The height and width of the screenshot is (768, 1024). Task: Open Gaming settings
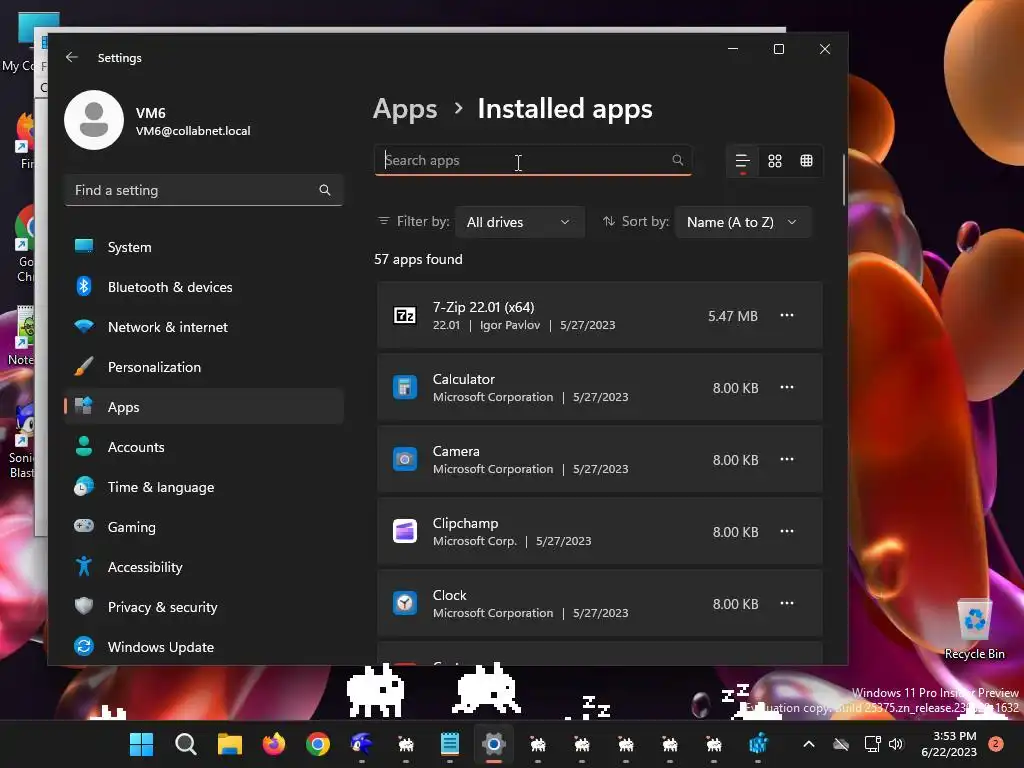pyautogui.click(x=204, y=527)
